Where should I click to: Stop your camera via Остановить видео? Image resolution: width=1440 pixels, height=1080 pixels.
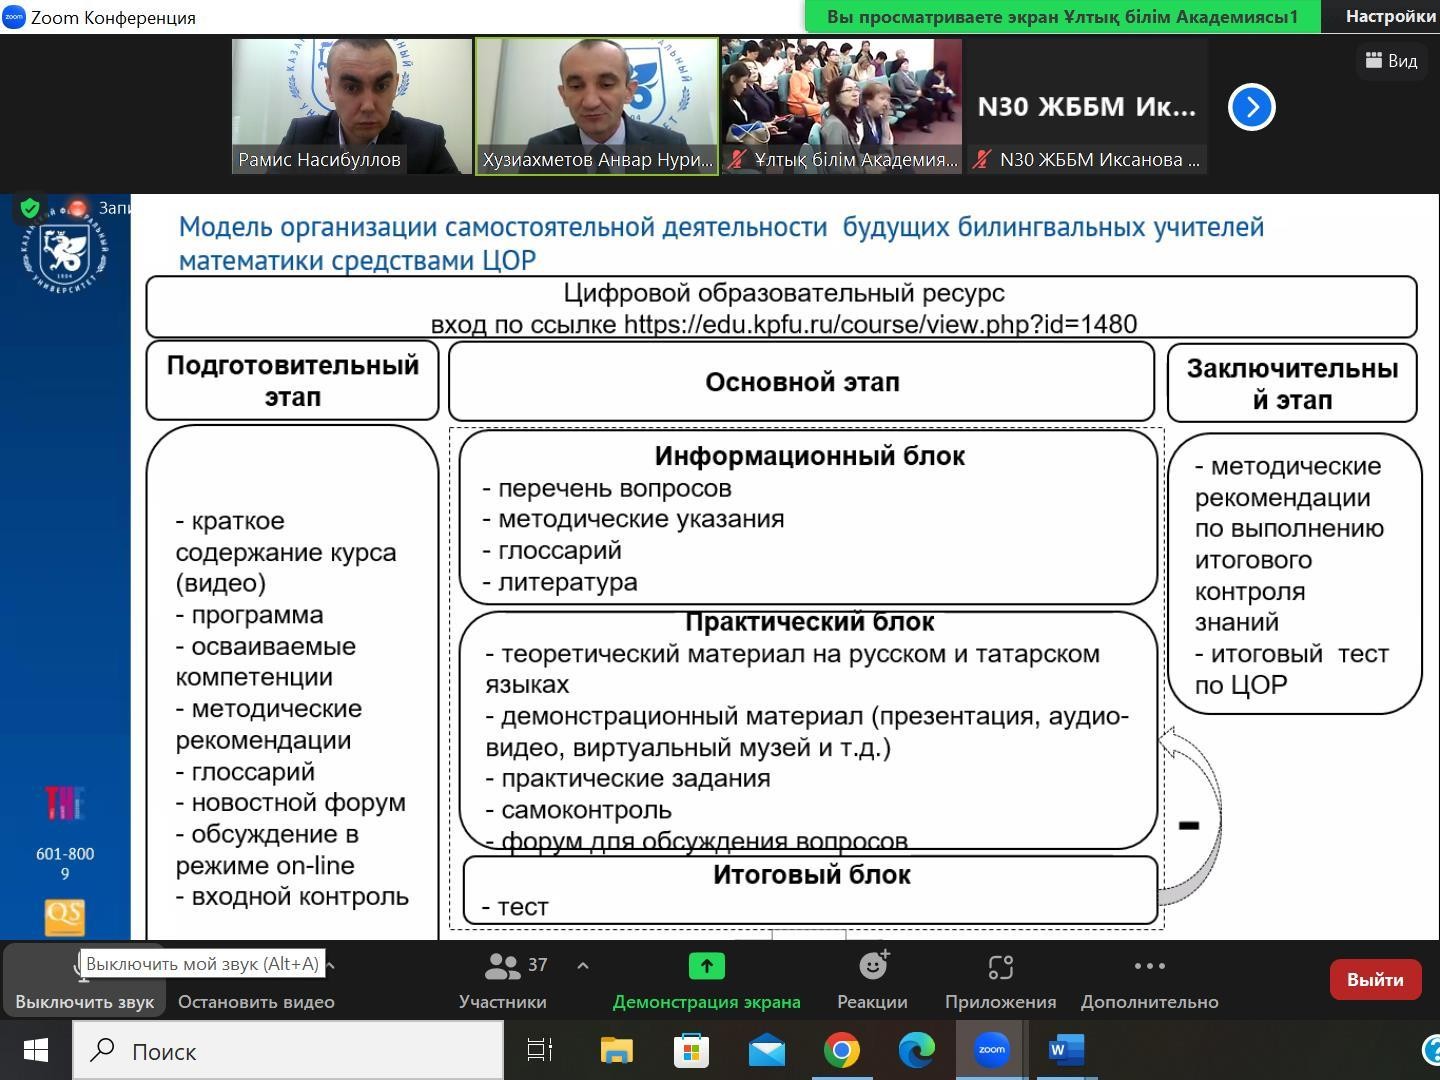point(255,1001)
